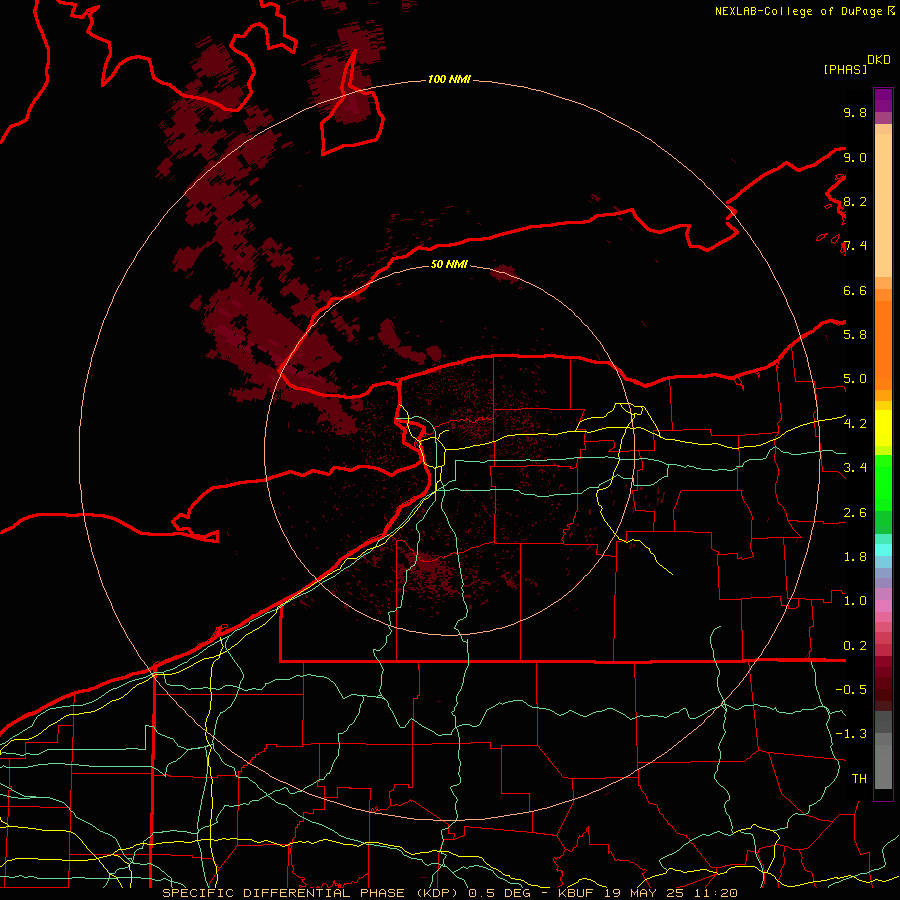The width and height of the screenshot is (900, 900).
Task: Select the 1.8 scale value
Action: tap(855, 557)
